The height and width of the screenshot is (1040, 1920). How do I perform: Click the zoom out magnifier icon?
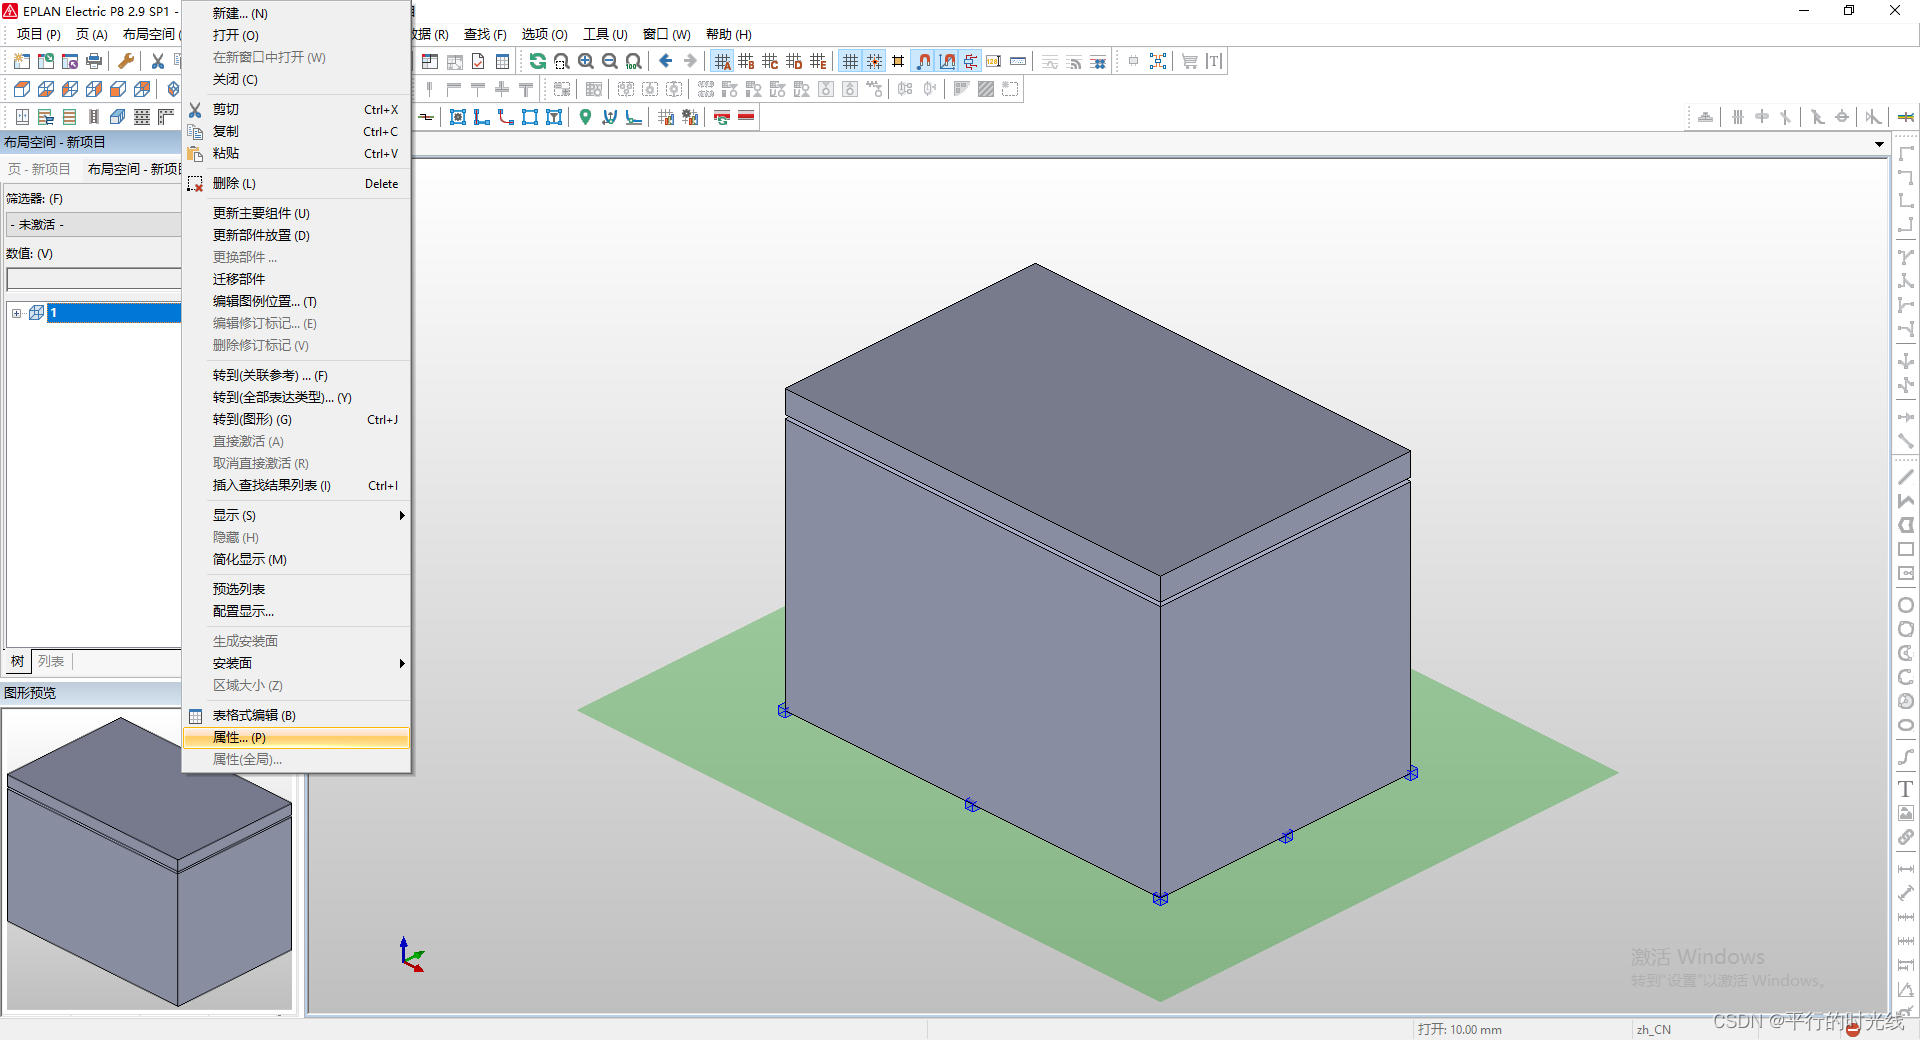[610, 61]
